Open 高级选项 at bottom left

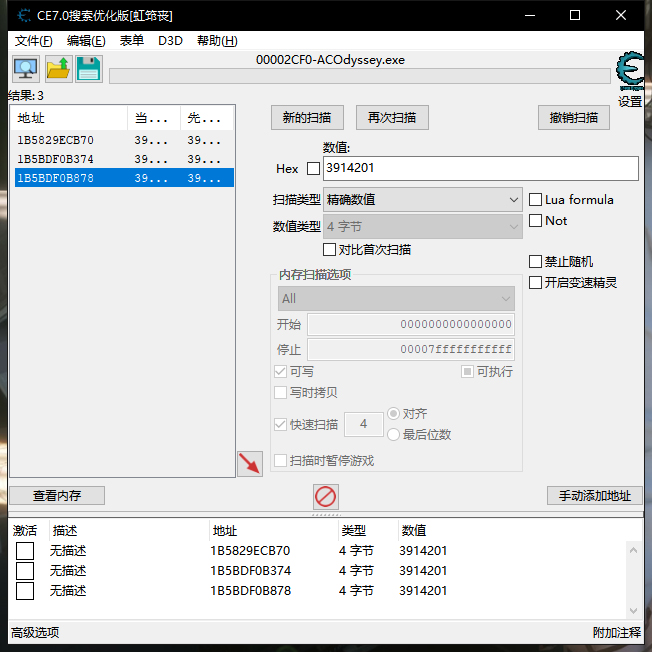point(35,632)
